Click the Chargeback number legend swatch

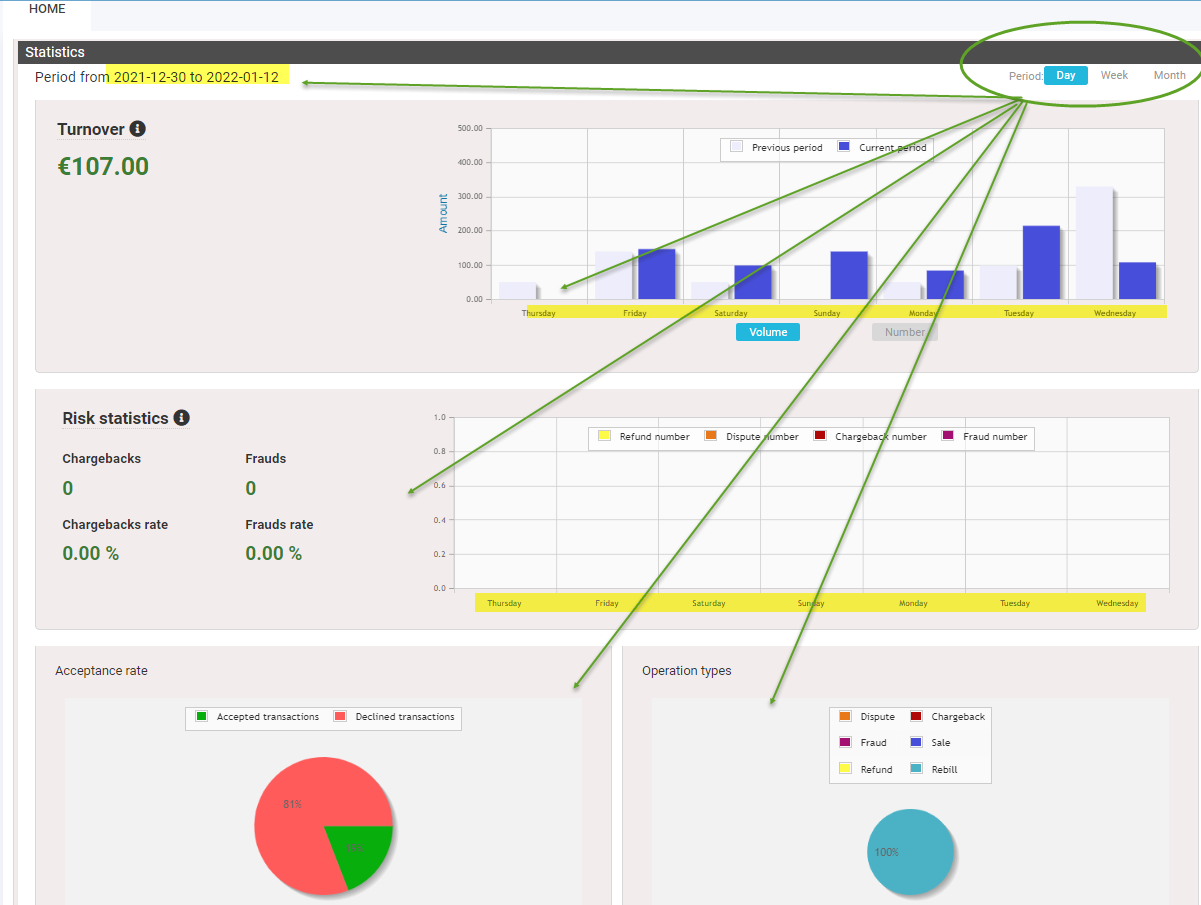point(820,436)
